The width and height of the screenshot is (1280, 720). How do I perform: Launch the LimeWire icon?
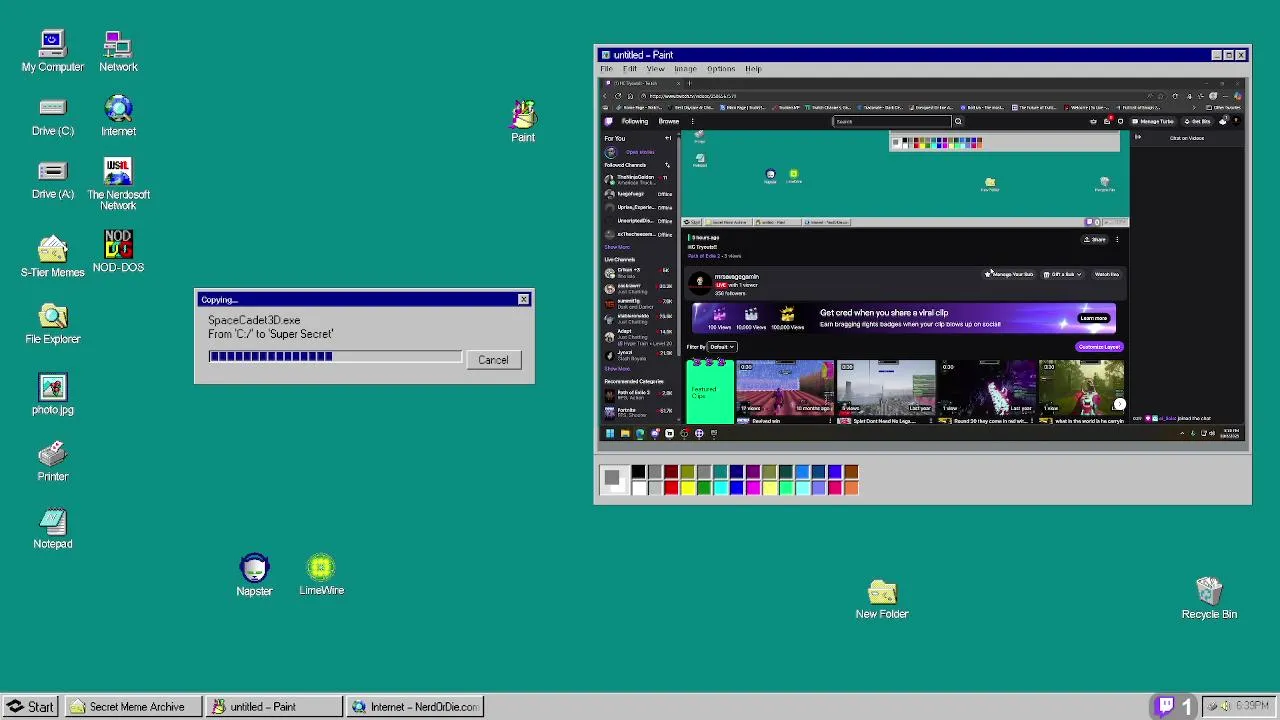point(321,575)
